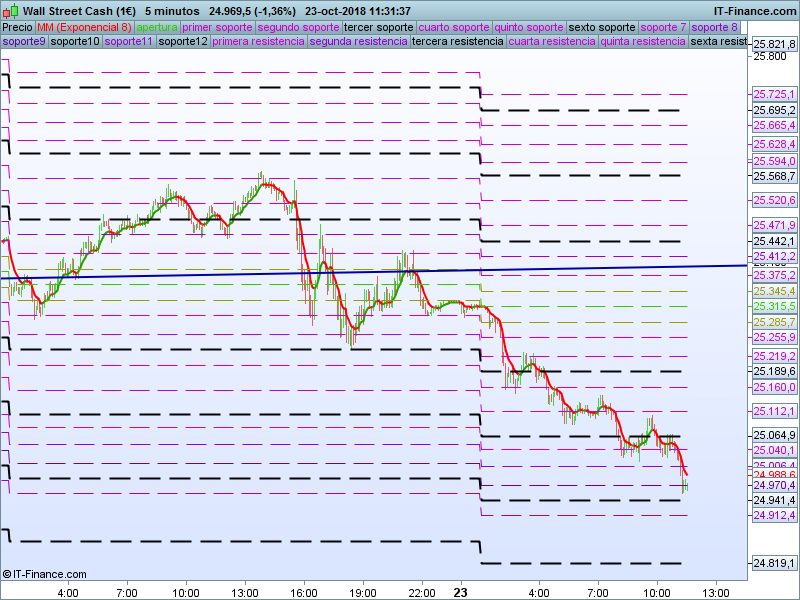Select primera resistencia label

pyautogui.click(x=258, y=41)
